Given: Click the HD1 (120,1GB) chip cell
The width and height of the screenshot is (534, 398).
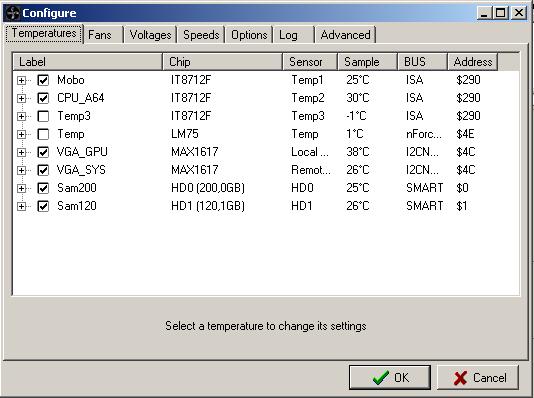Looking at the screenshot, I should tap(208, 206).
